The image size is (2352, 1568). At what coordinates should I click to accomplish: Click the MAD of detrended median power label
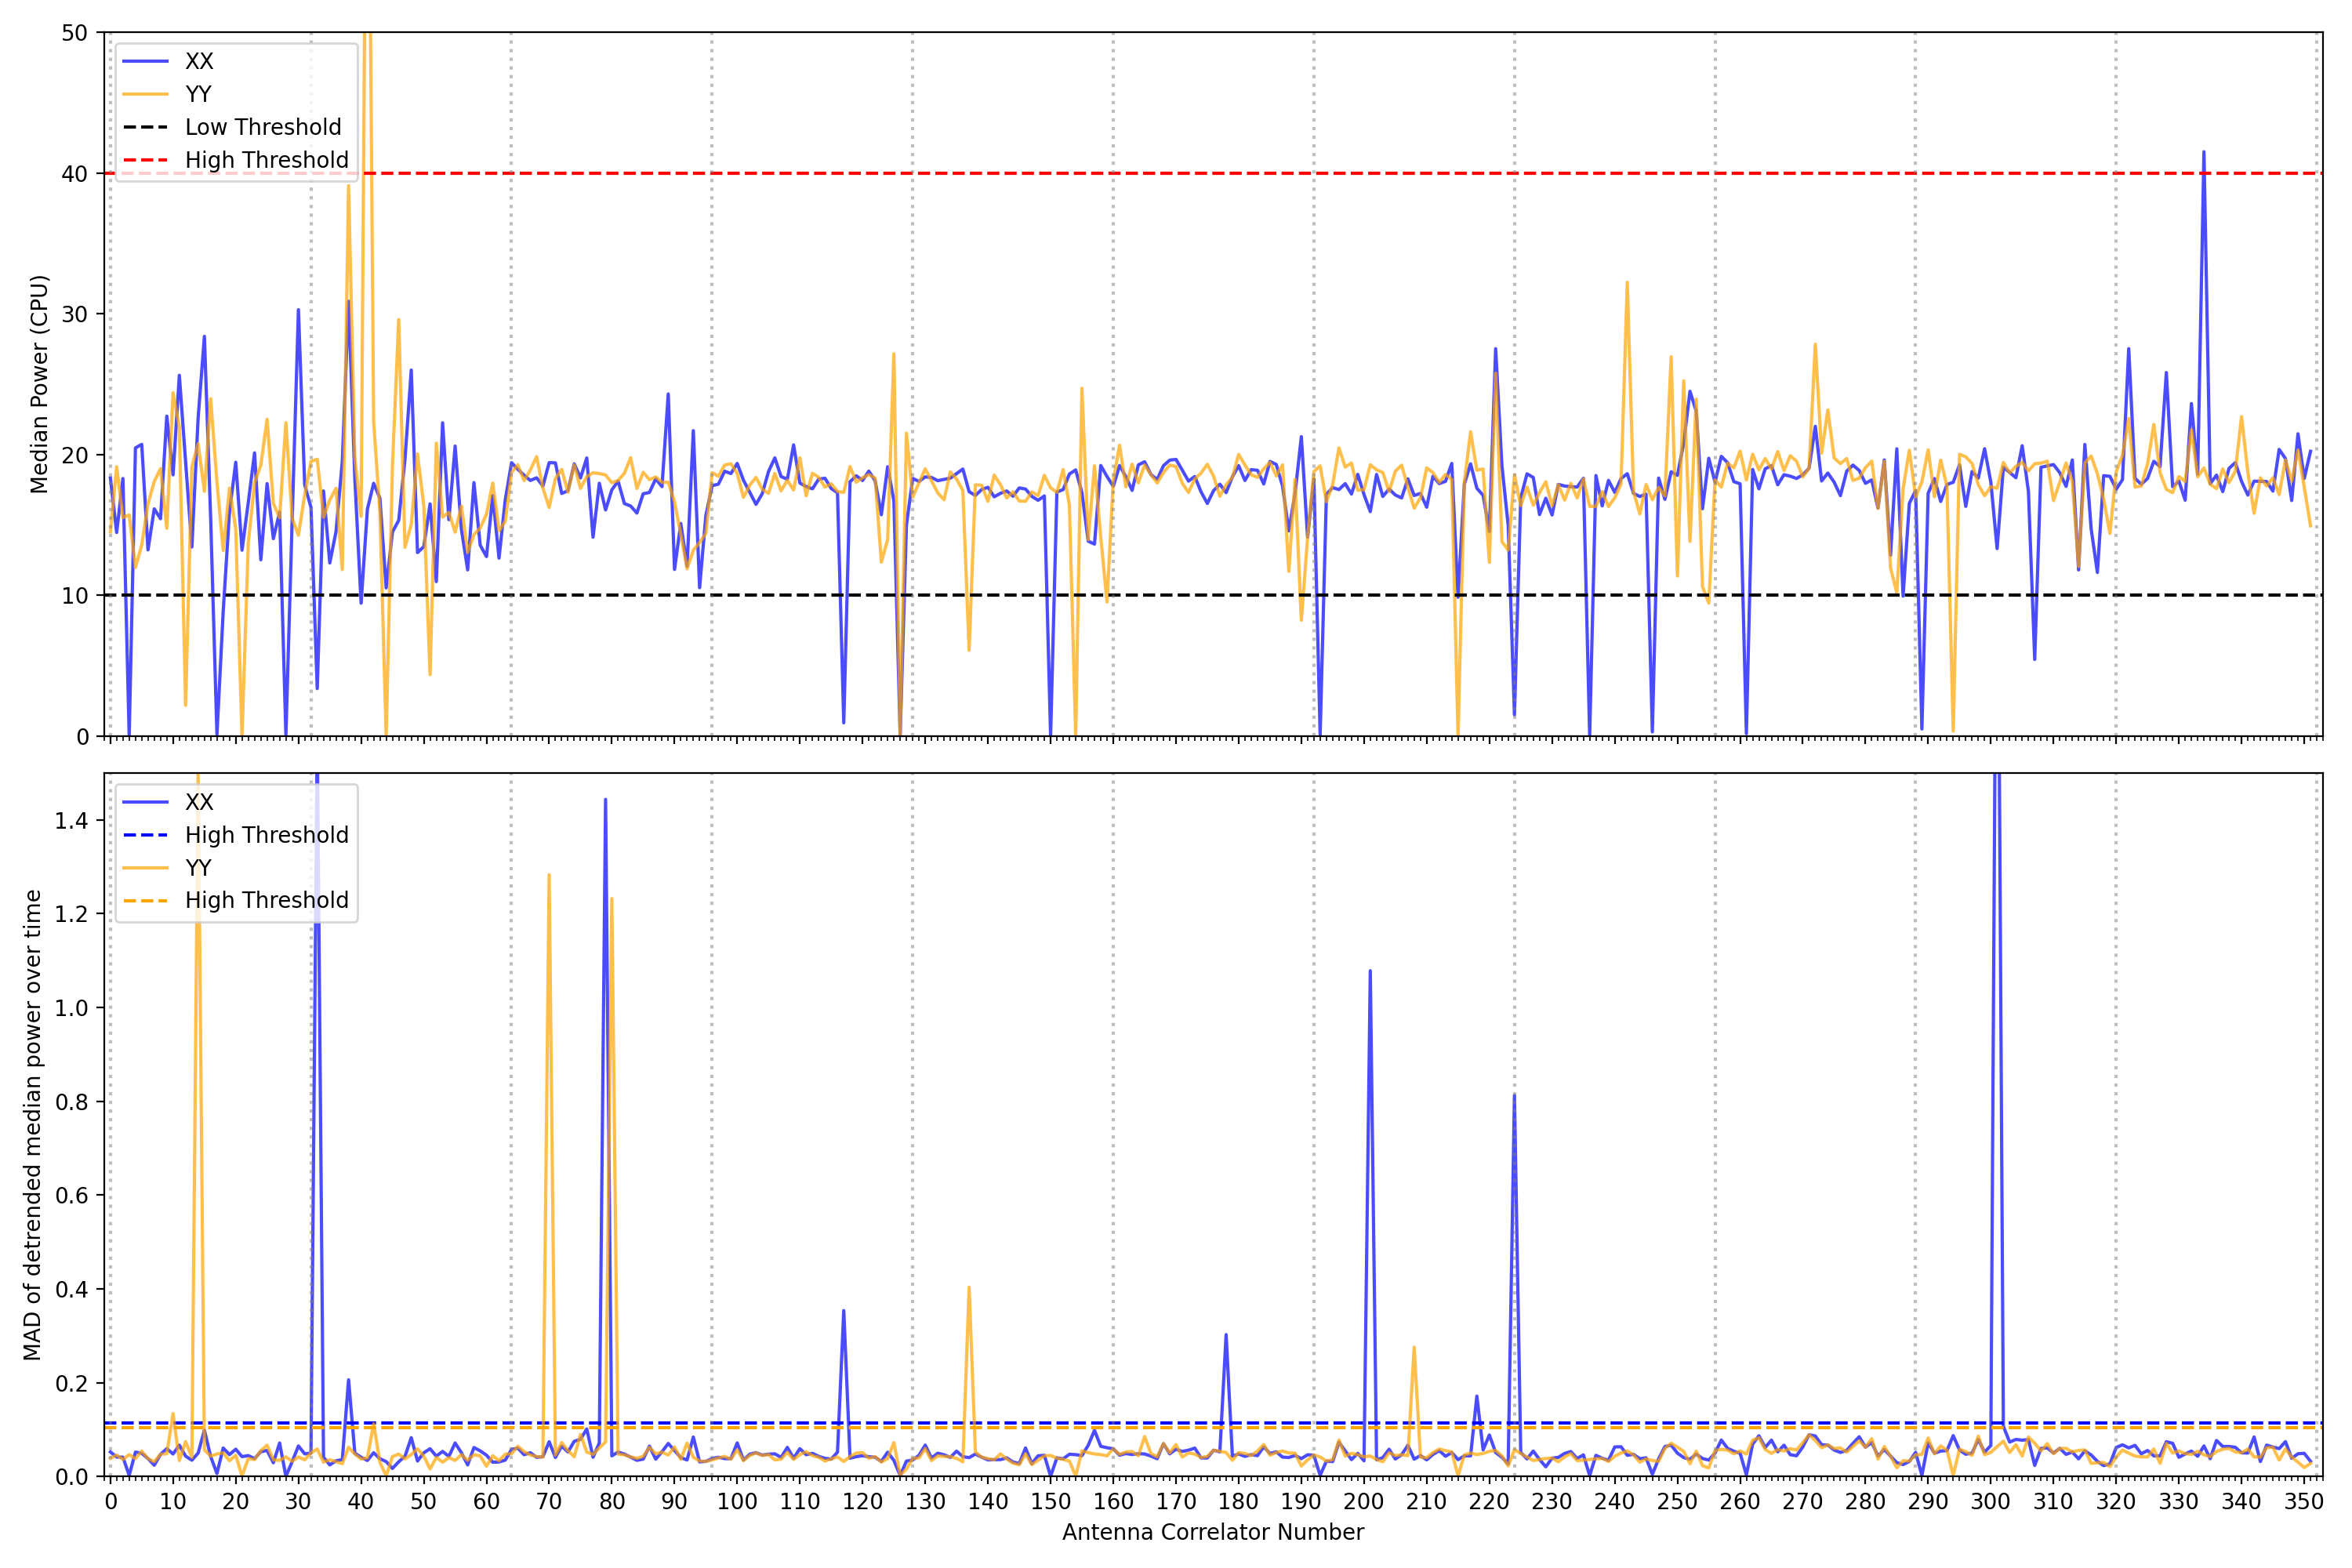tap(32, 1124)
